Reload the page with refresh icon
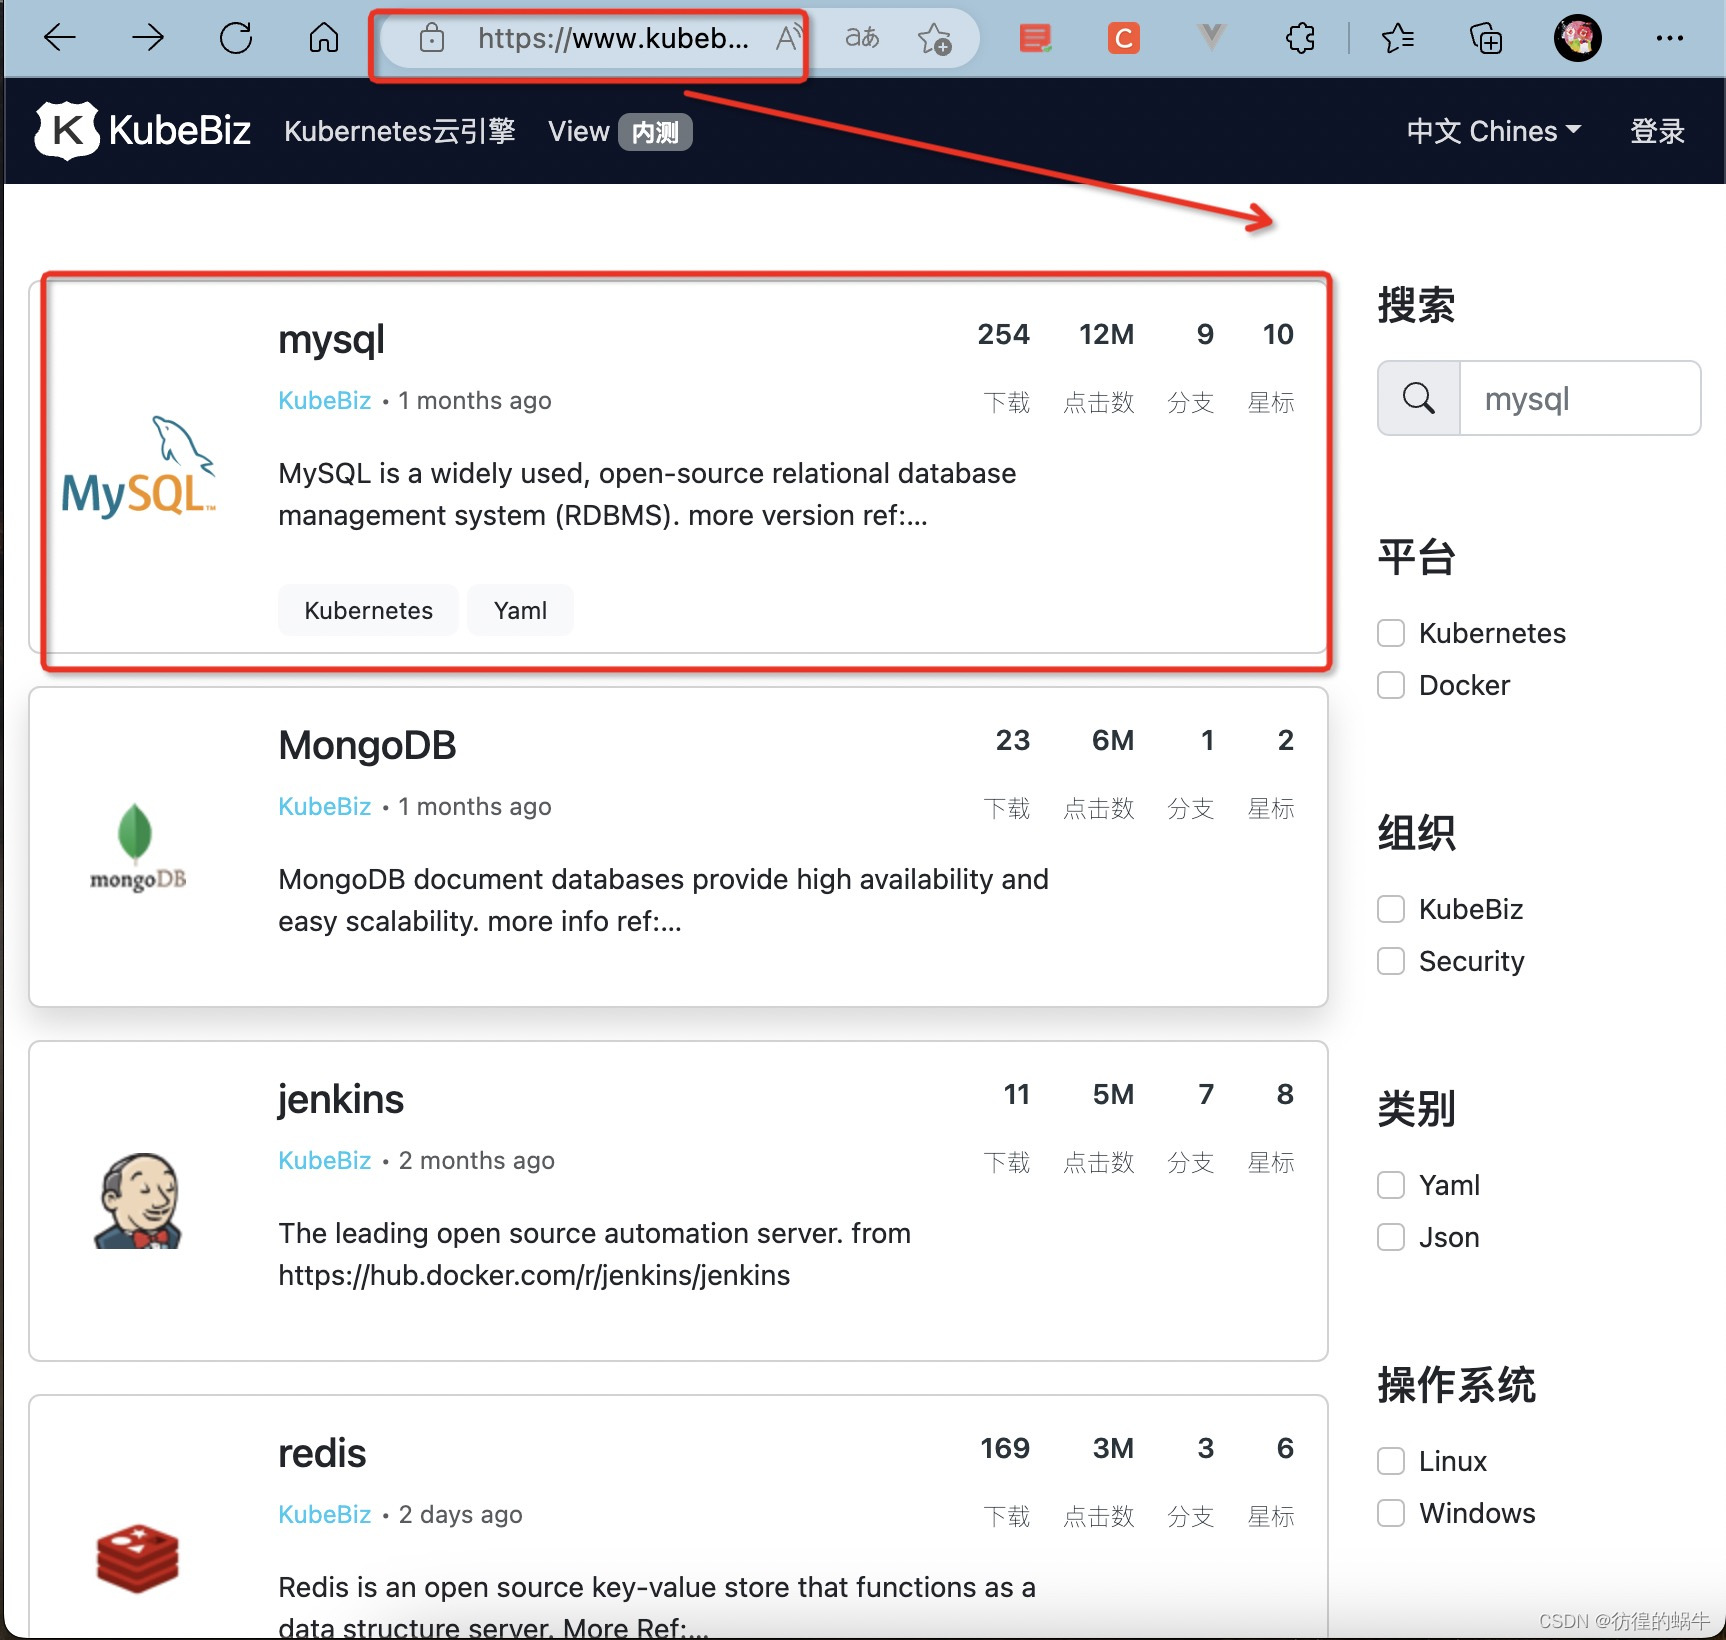Image resolution: width=1726 pixels, height=1640 pixels. 236,38
